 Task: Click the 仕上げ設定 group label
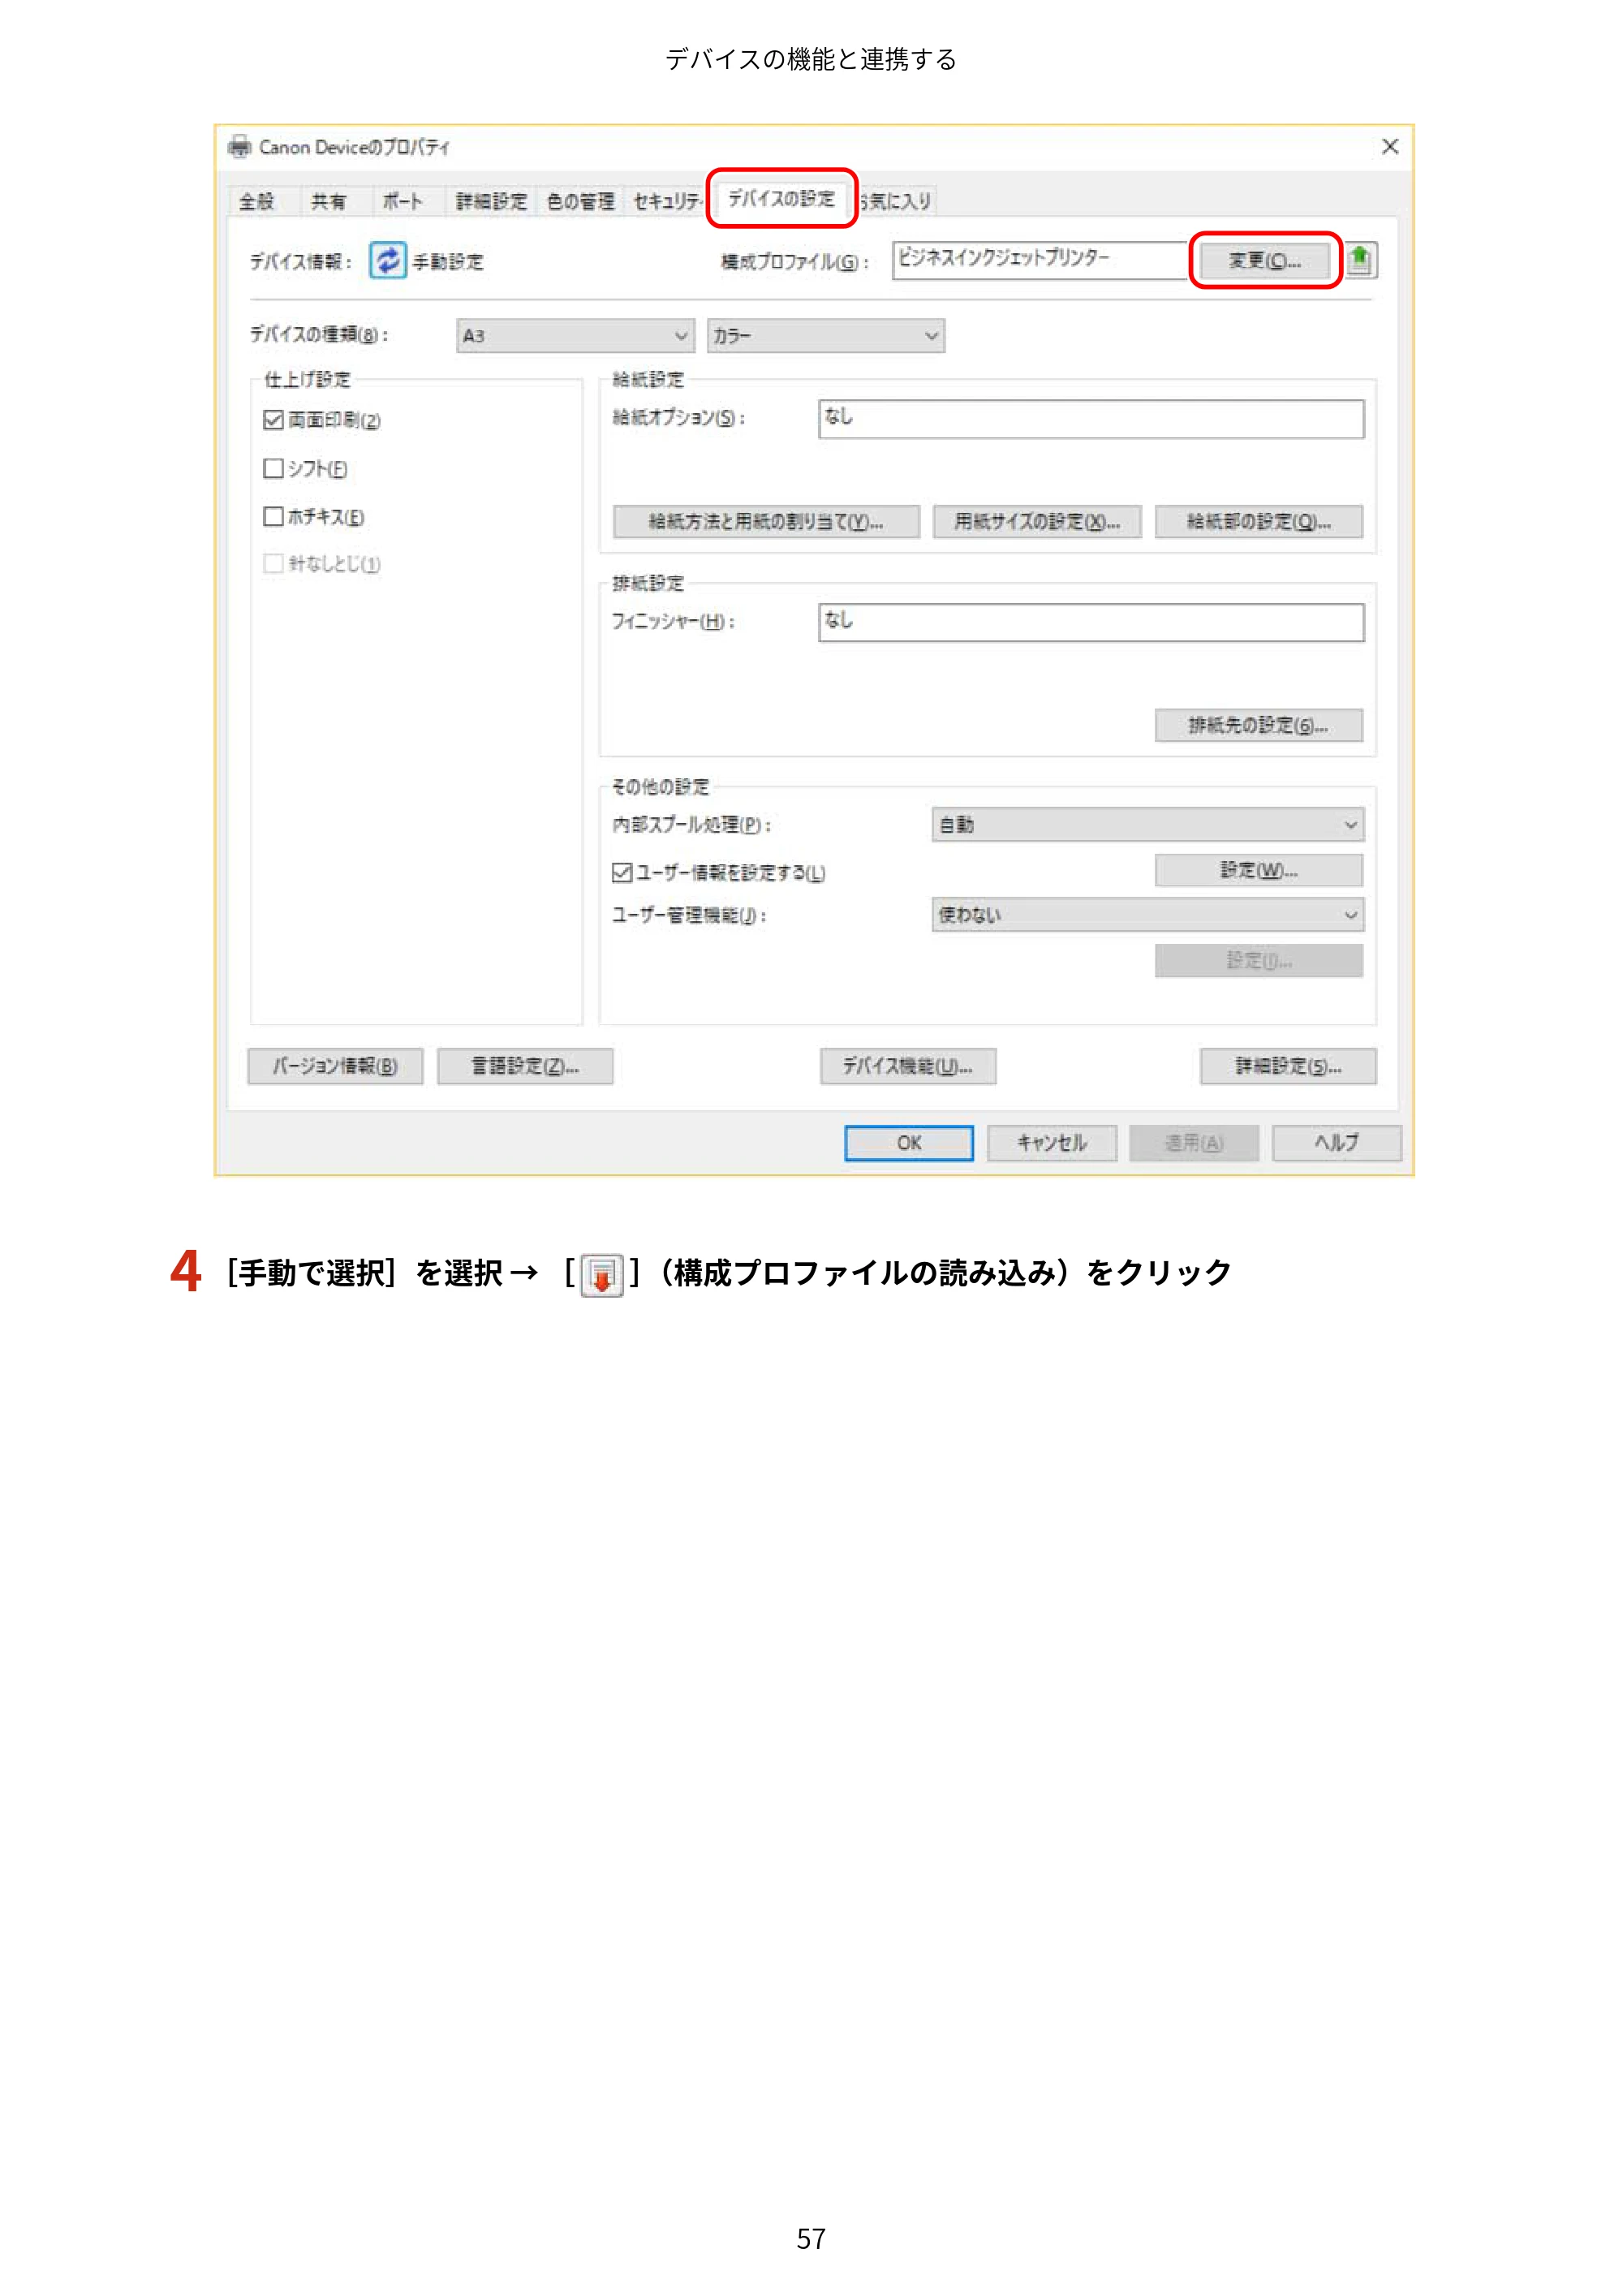coord(307,380)
